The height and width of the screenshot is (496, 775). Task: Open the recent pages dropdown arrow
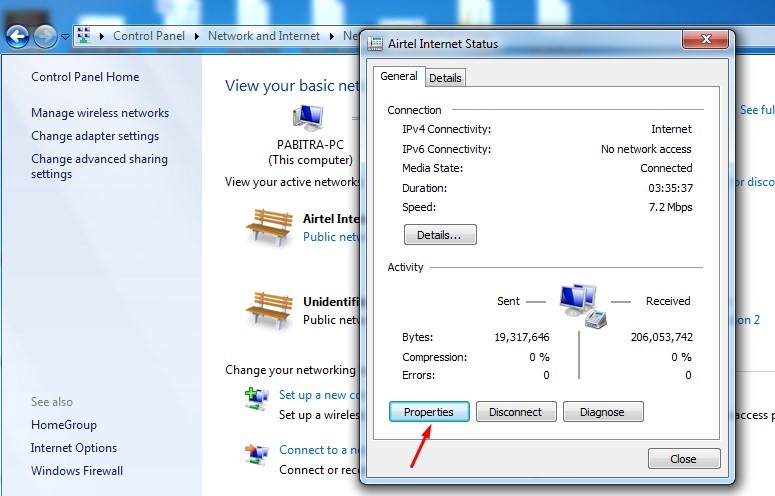coord(65,37)
